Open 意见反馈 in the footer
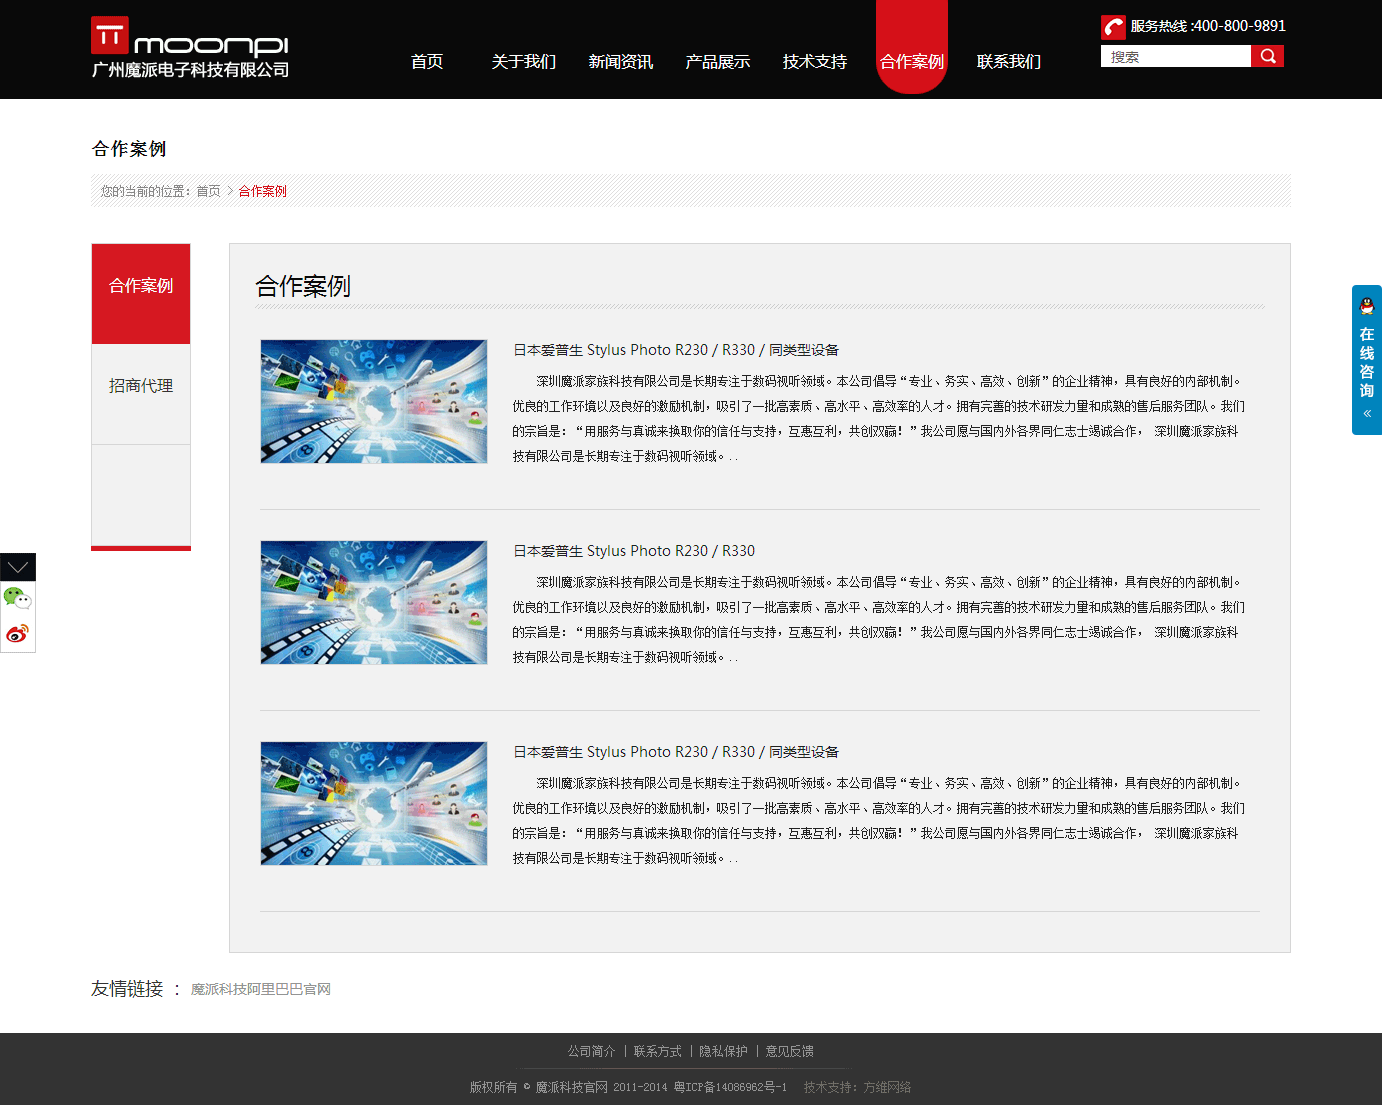The height and width of the screenshot is (1105, 1382). pos(790,1051)
